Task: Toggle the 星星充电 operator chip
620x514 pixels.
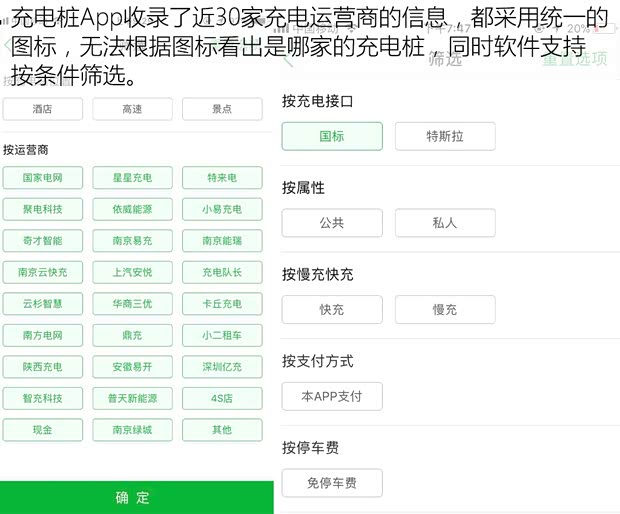Action: [132, 178]
